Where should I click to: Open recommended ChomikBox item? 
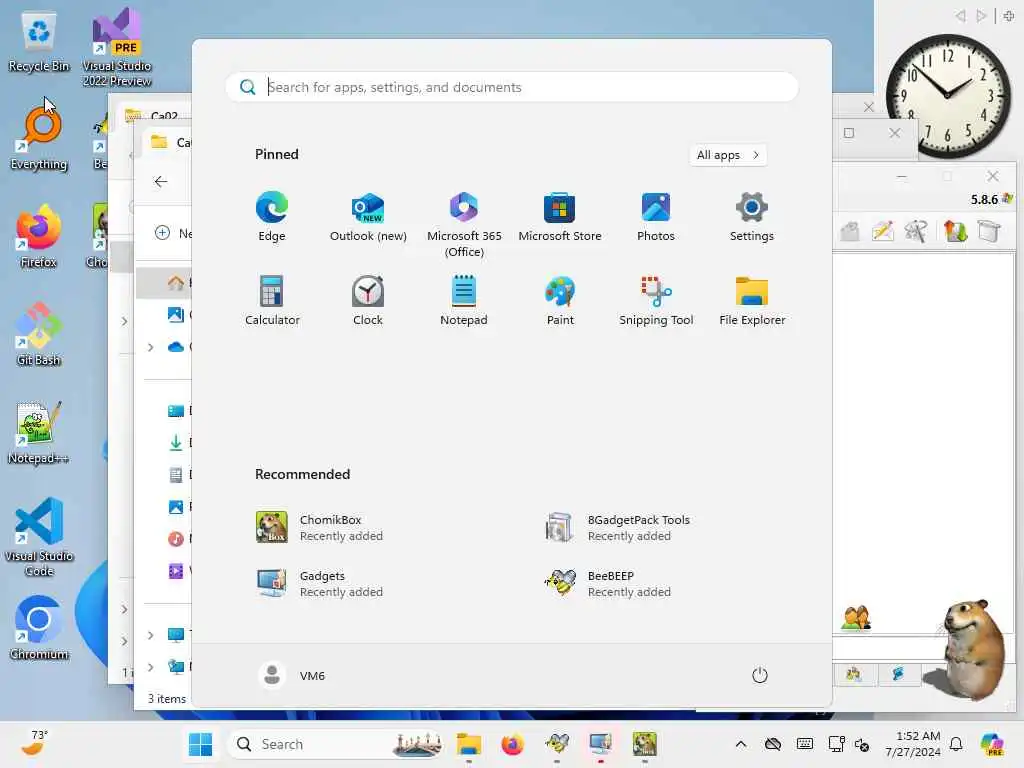(x=320, y=528)
